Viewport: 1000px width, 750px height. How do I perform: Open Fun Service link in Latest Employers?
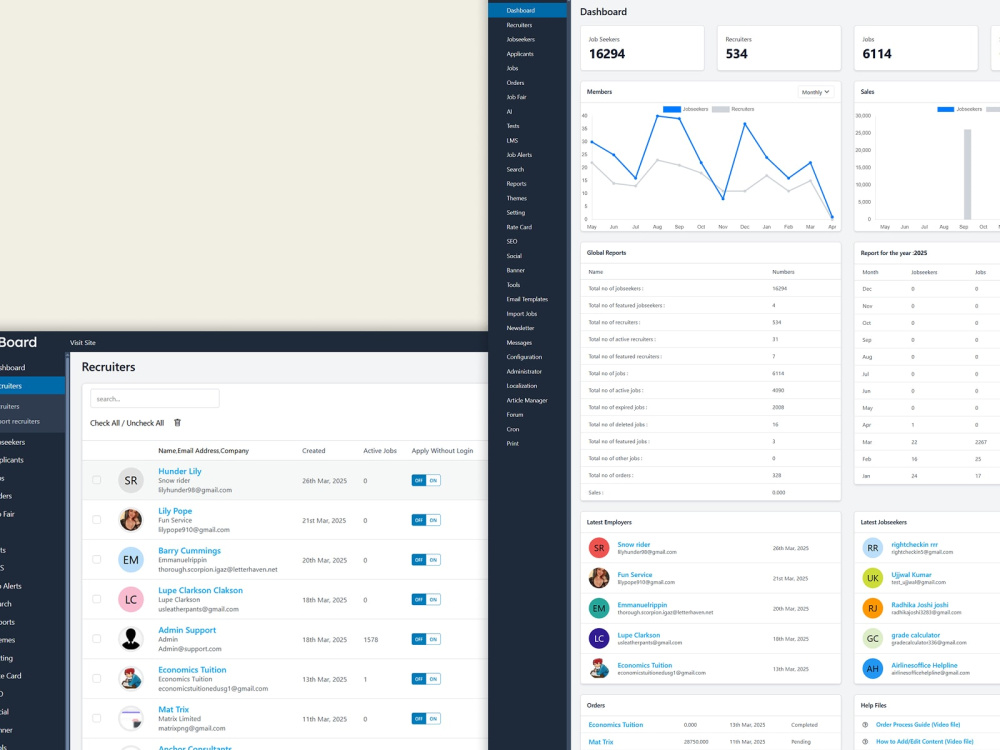635,575
